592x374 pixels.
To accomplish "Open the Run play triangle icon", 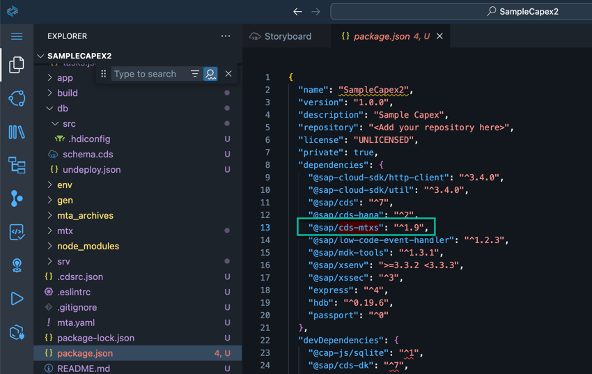I will [17, 299].
